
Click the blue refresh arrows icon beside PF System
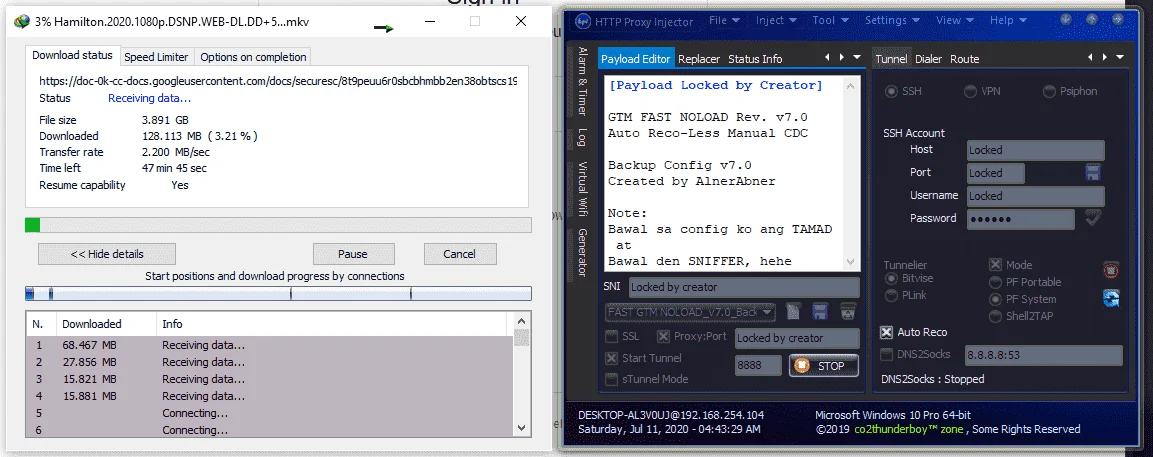1110,298
